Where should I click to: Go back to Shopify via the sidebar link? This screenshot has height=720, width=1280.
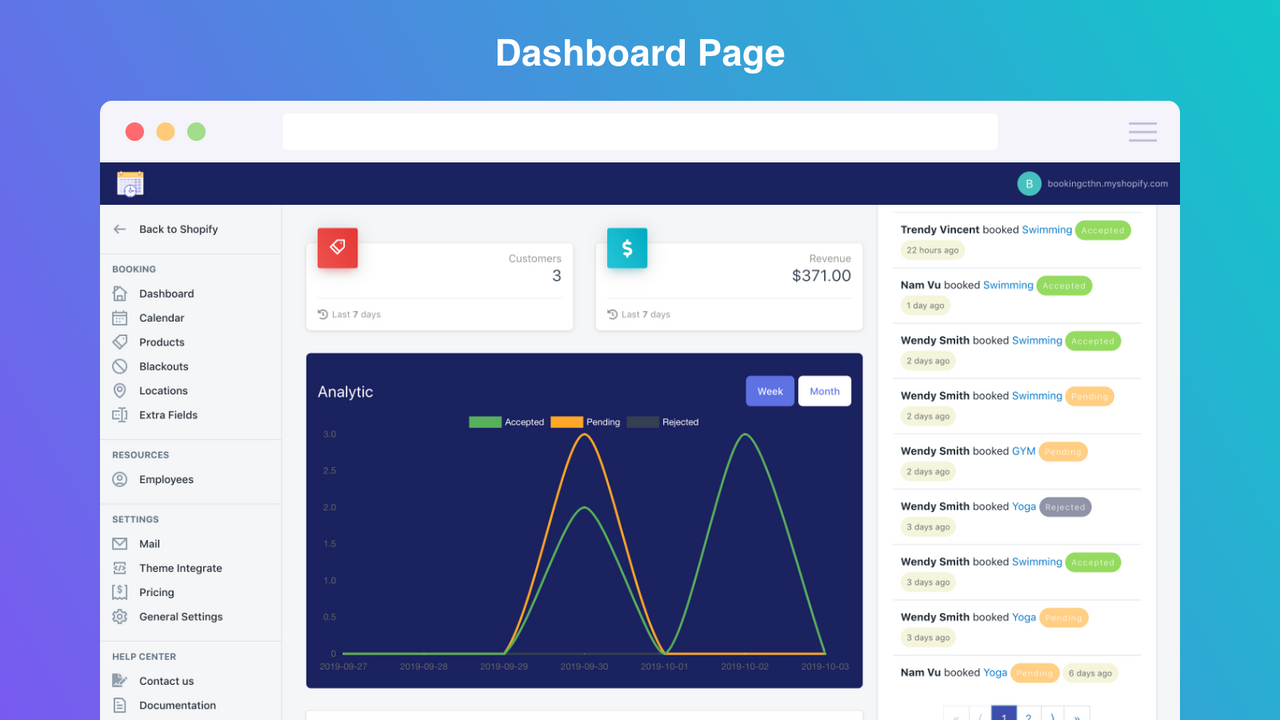(178, 229)
